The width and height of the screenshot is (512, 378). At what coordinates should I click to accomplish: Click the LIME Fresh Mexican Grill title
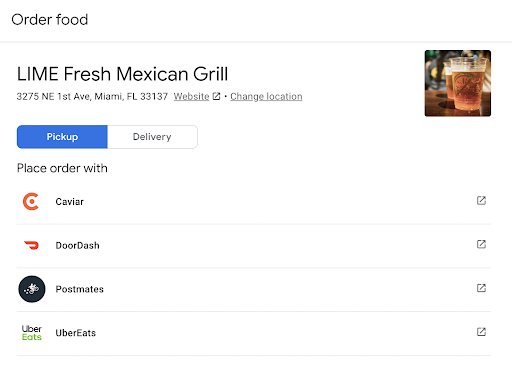coord(122,74)
